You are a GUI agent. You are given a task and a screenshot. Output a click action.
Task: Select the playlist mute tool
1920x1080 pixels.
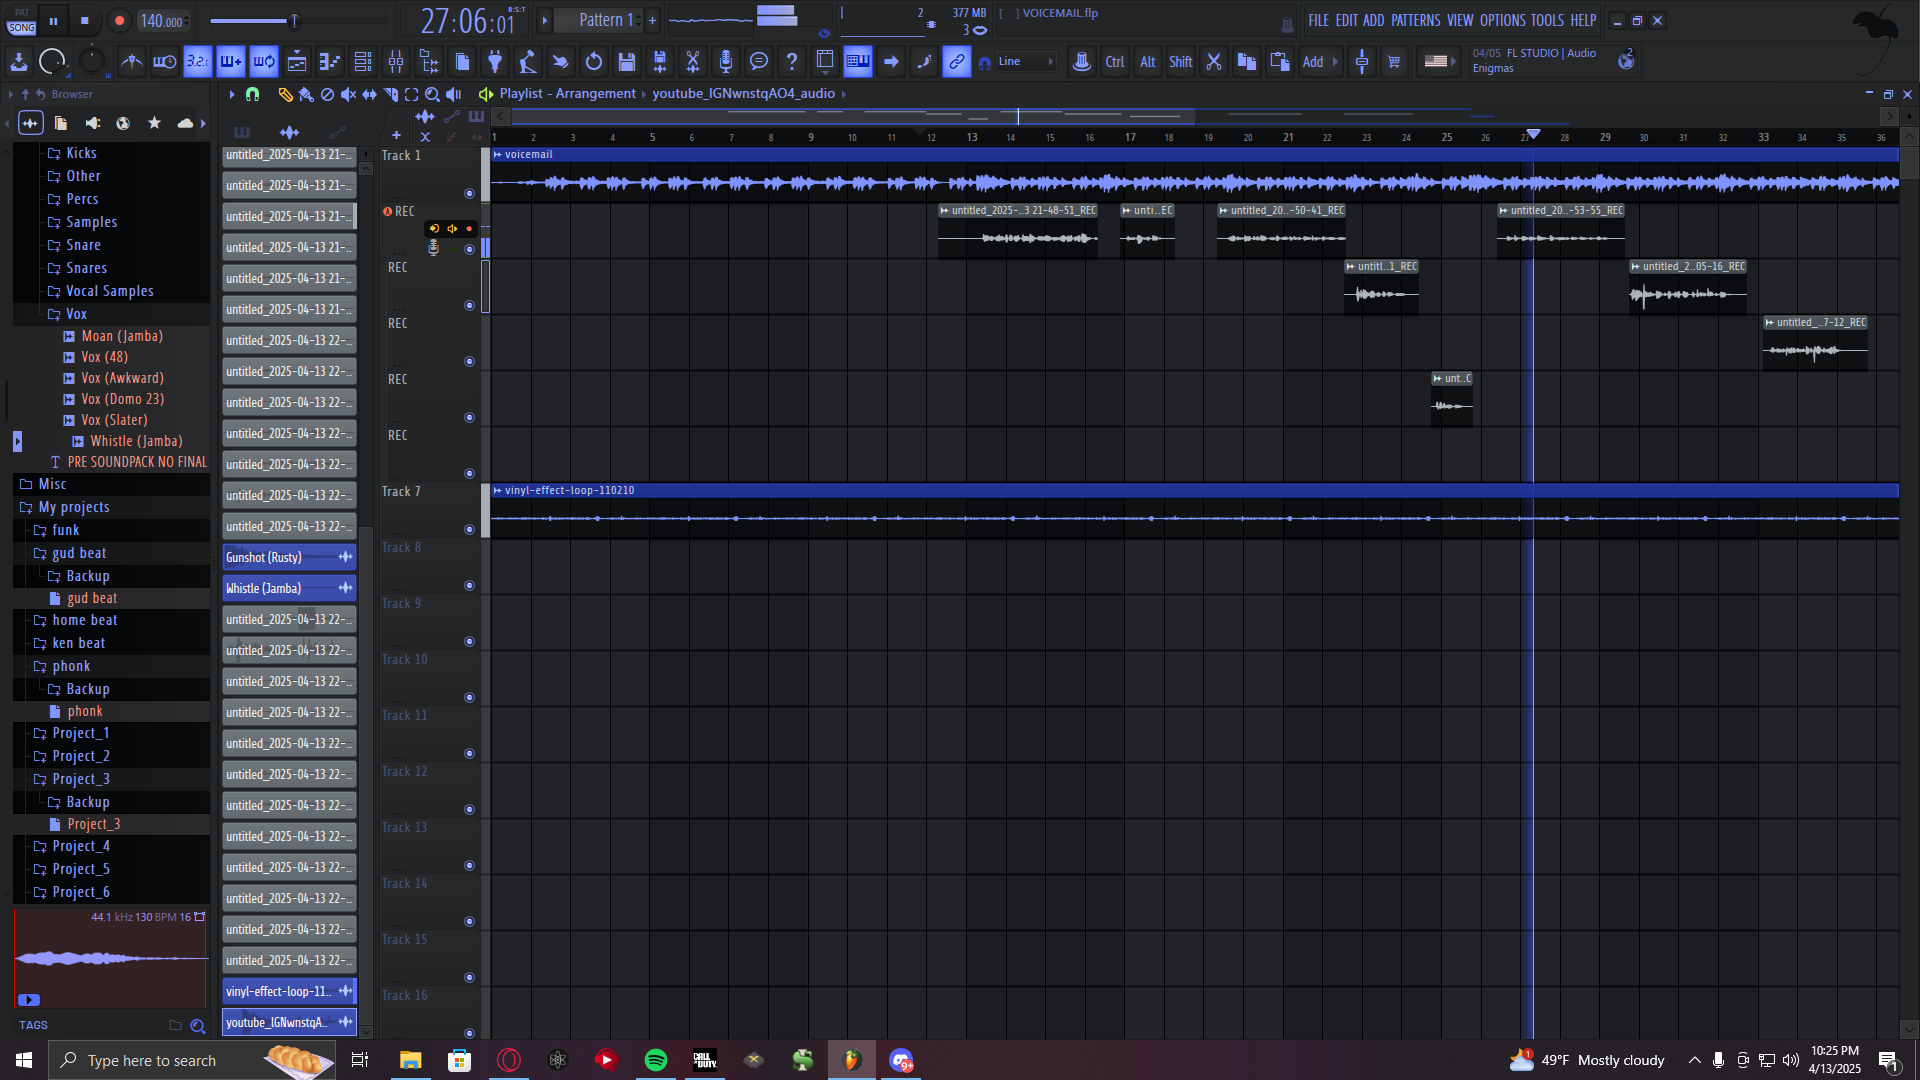point(348,94)
